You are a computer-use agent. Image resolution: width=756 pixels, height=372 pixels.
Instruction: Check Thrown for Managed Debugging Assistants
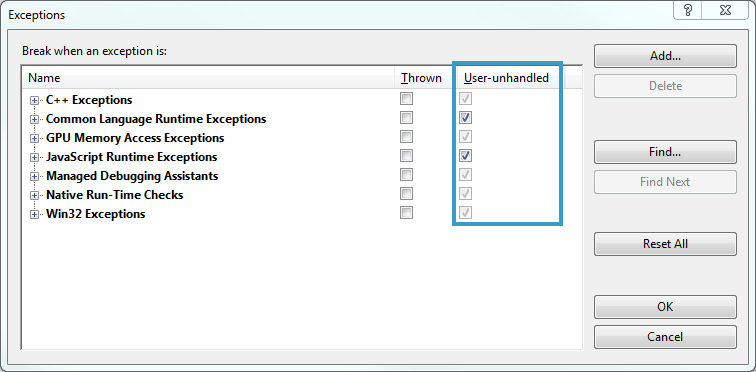coord(406,174)
